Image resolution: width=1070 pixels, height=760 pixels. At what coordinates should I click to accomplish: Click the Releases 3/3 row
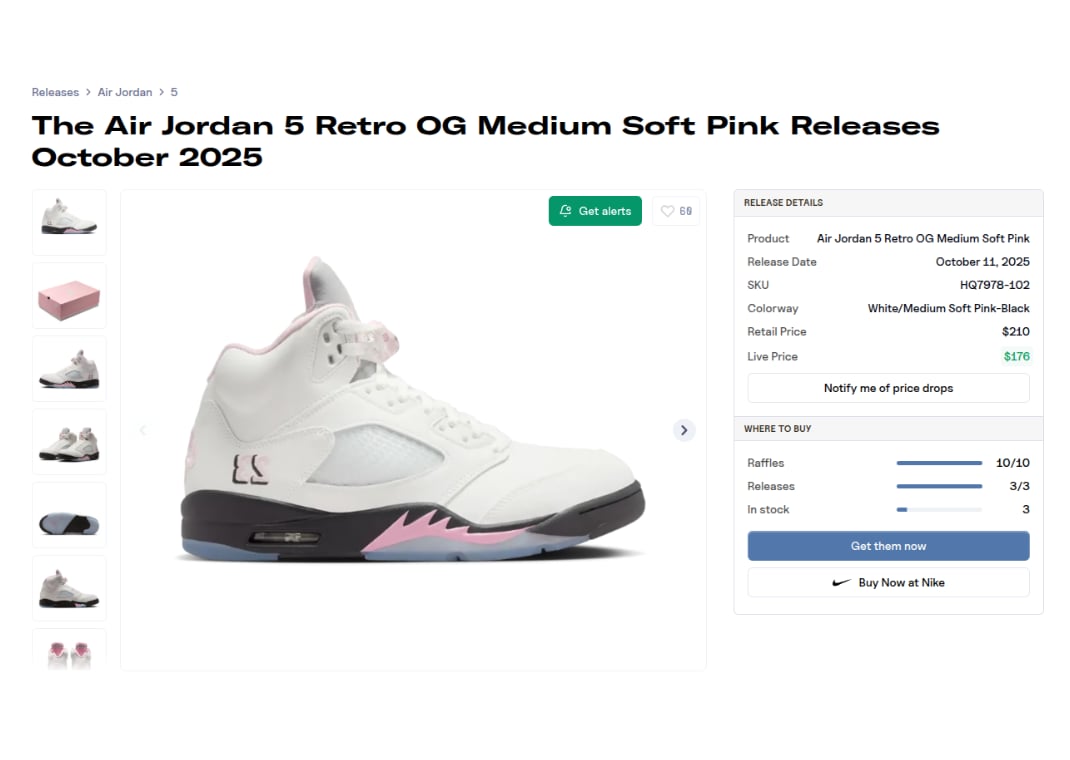[888, 486]
